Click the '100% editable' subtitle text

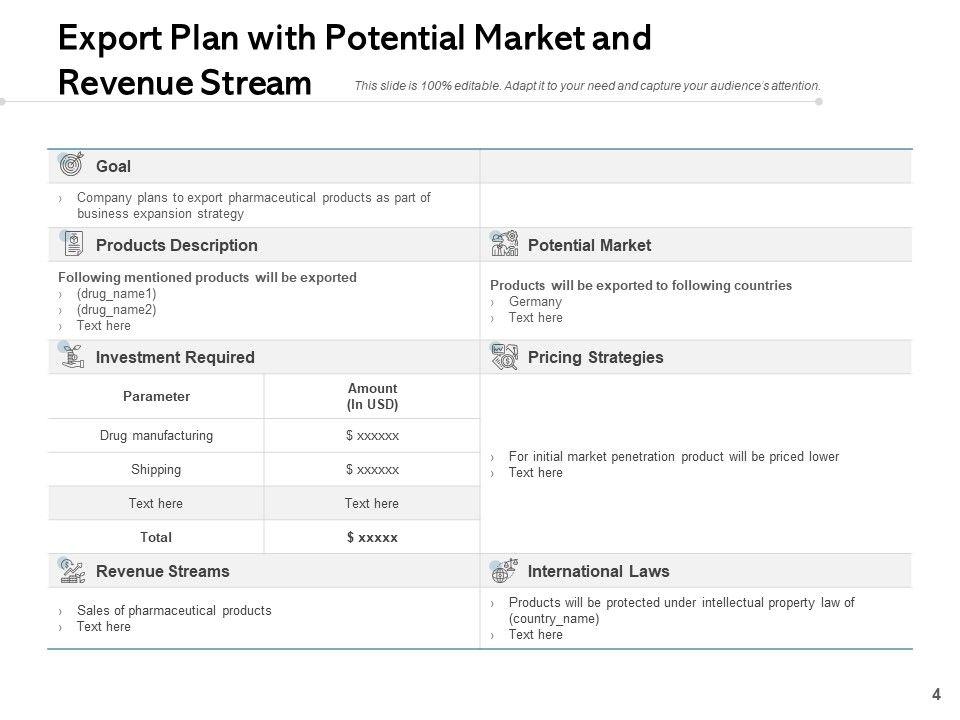[x=587, y=86]
